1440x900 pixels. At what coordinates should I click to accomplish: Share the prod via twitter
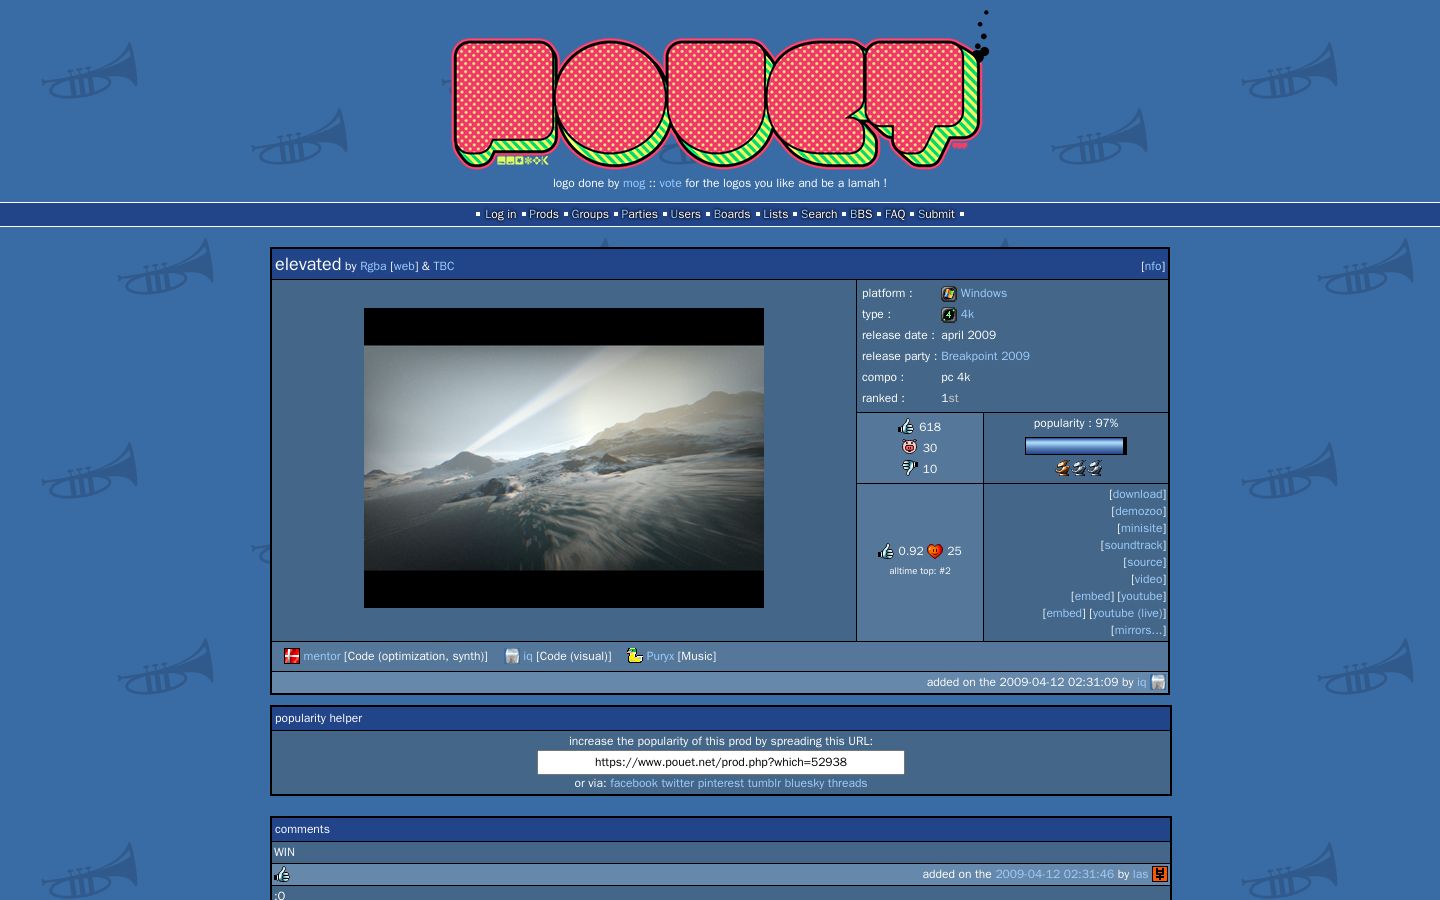(x=677, y=783)
